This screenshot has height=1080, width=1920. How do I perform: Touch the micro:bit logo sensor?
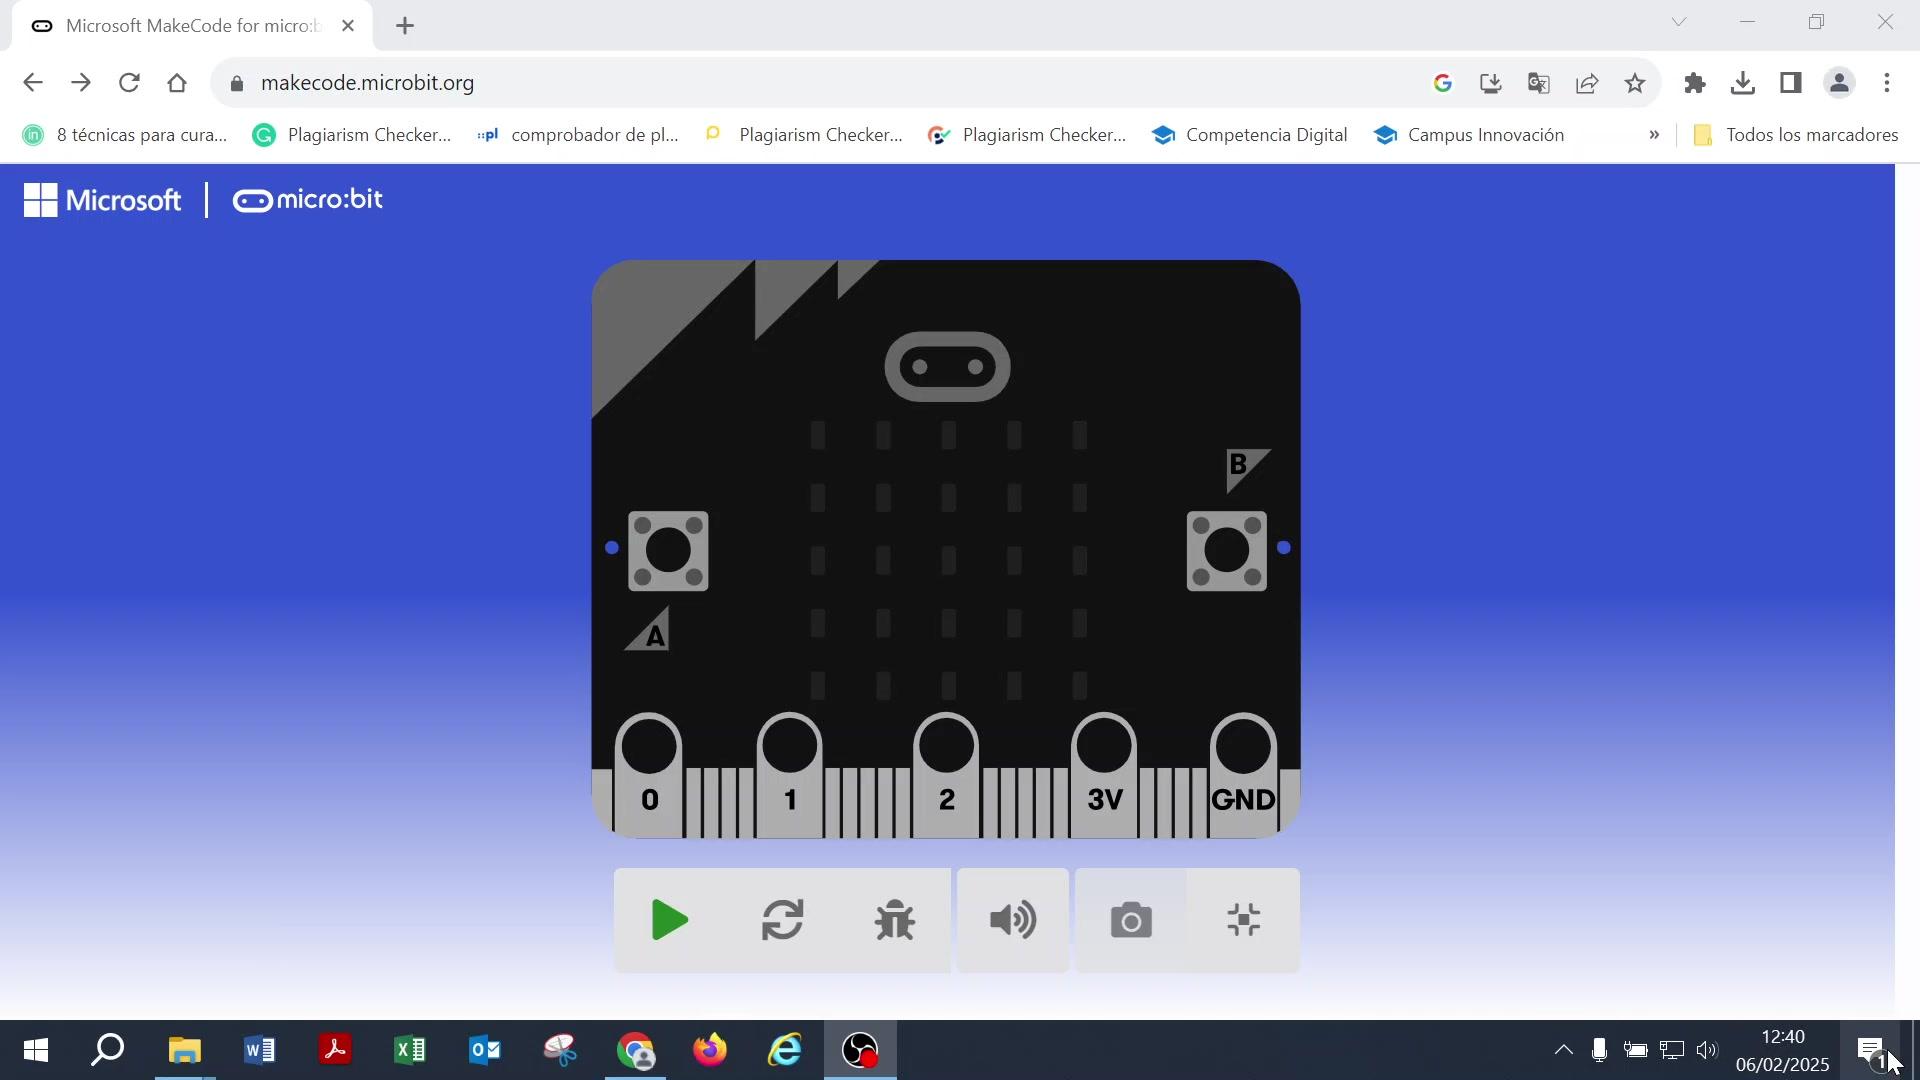(x=947, y=367)
